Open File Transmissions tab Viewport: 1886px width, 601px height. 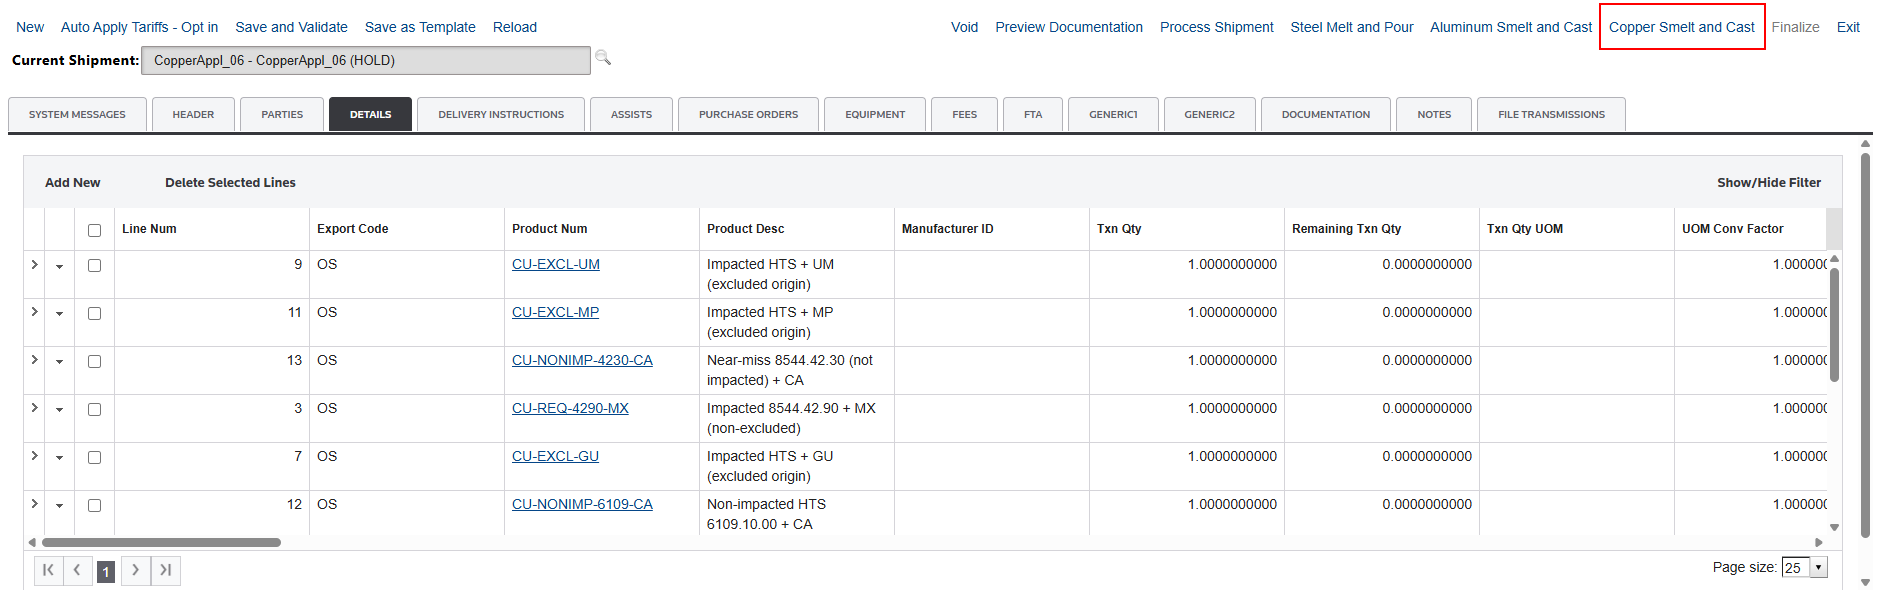(1551, 114)
